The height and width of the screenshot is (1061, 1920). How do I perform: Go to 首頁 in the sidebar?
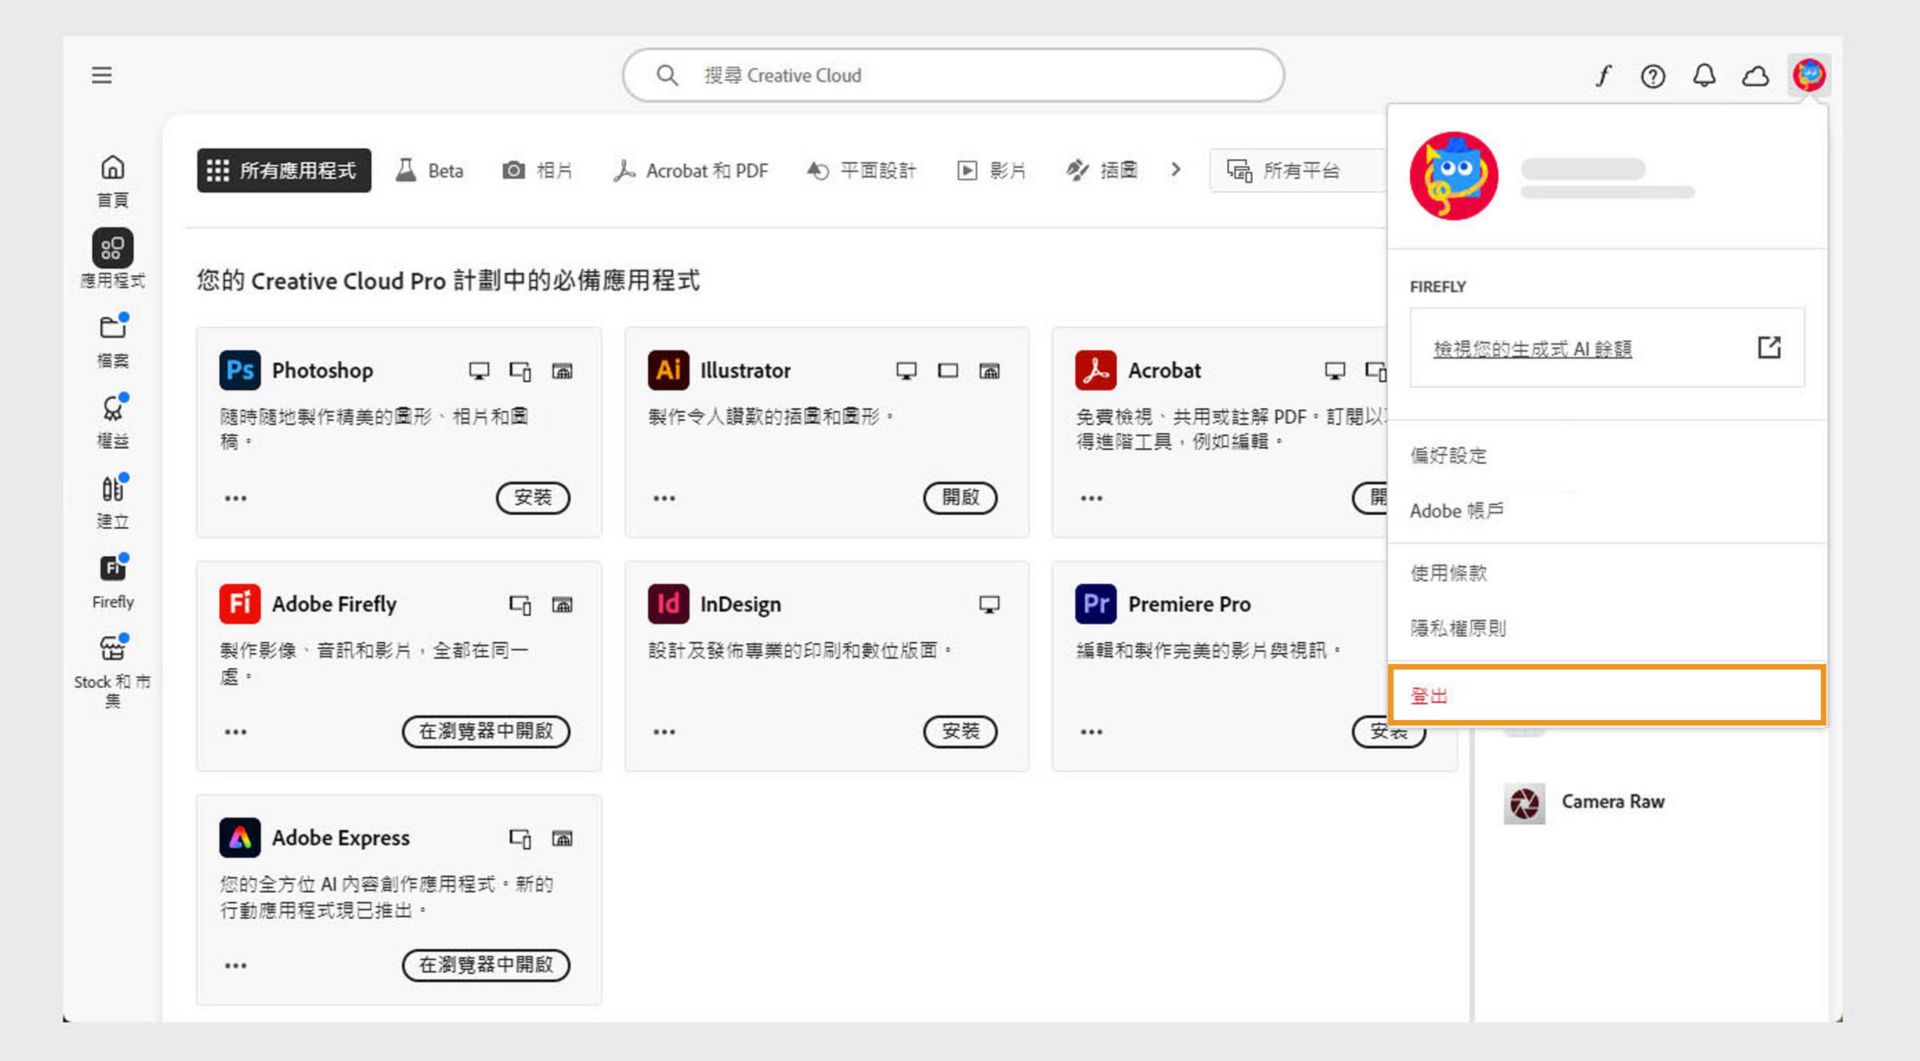tap(113, 181)
